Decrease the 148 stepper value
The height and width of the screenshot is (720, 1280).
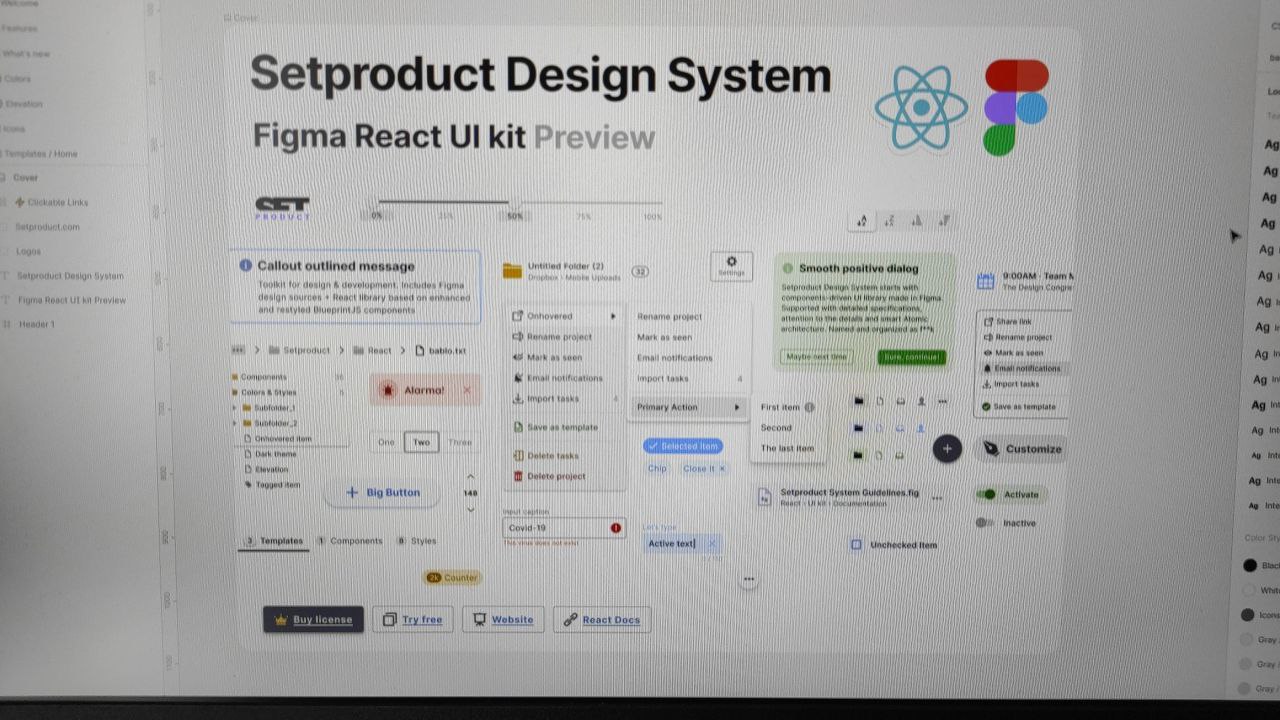[x=471, y=509]
